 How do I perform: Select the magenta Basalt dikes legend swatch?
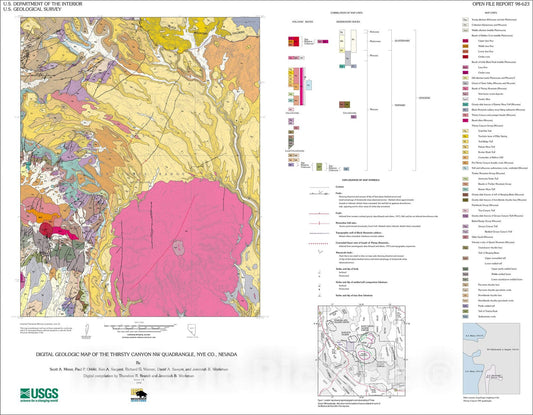(x=465, y=120)
